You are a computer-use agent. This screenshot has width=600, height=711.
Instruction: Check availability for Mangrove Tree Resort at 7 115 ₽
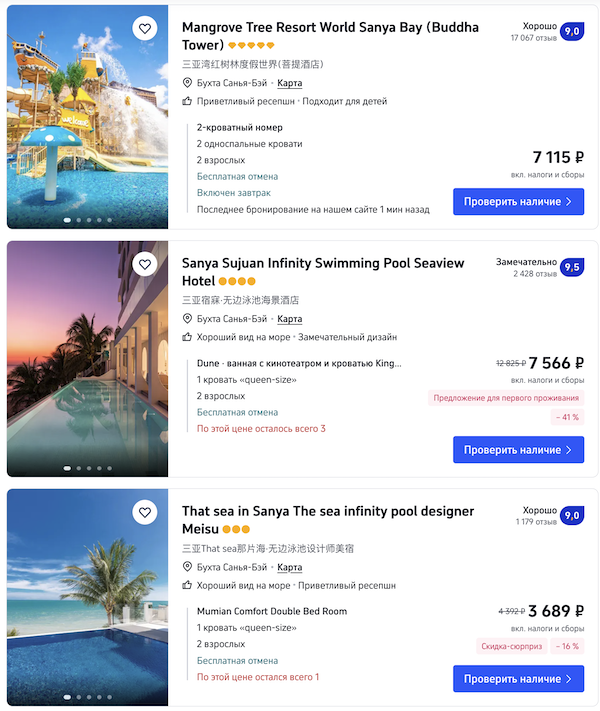(x=518, y=202)
